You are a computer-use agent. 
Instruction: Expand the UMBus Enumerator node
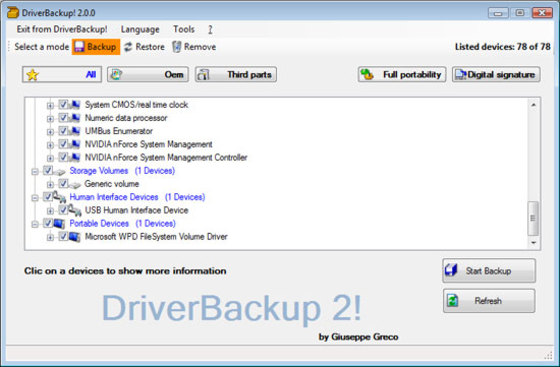pos(50,132)
